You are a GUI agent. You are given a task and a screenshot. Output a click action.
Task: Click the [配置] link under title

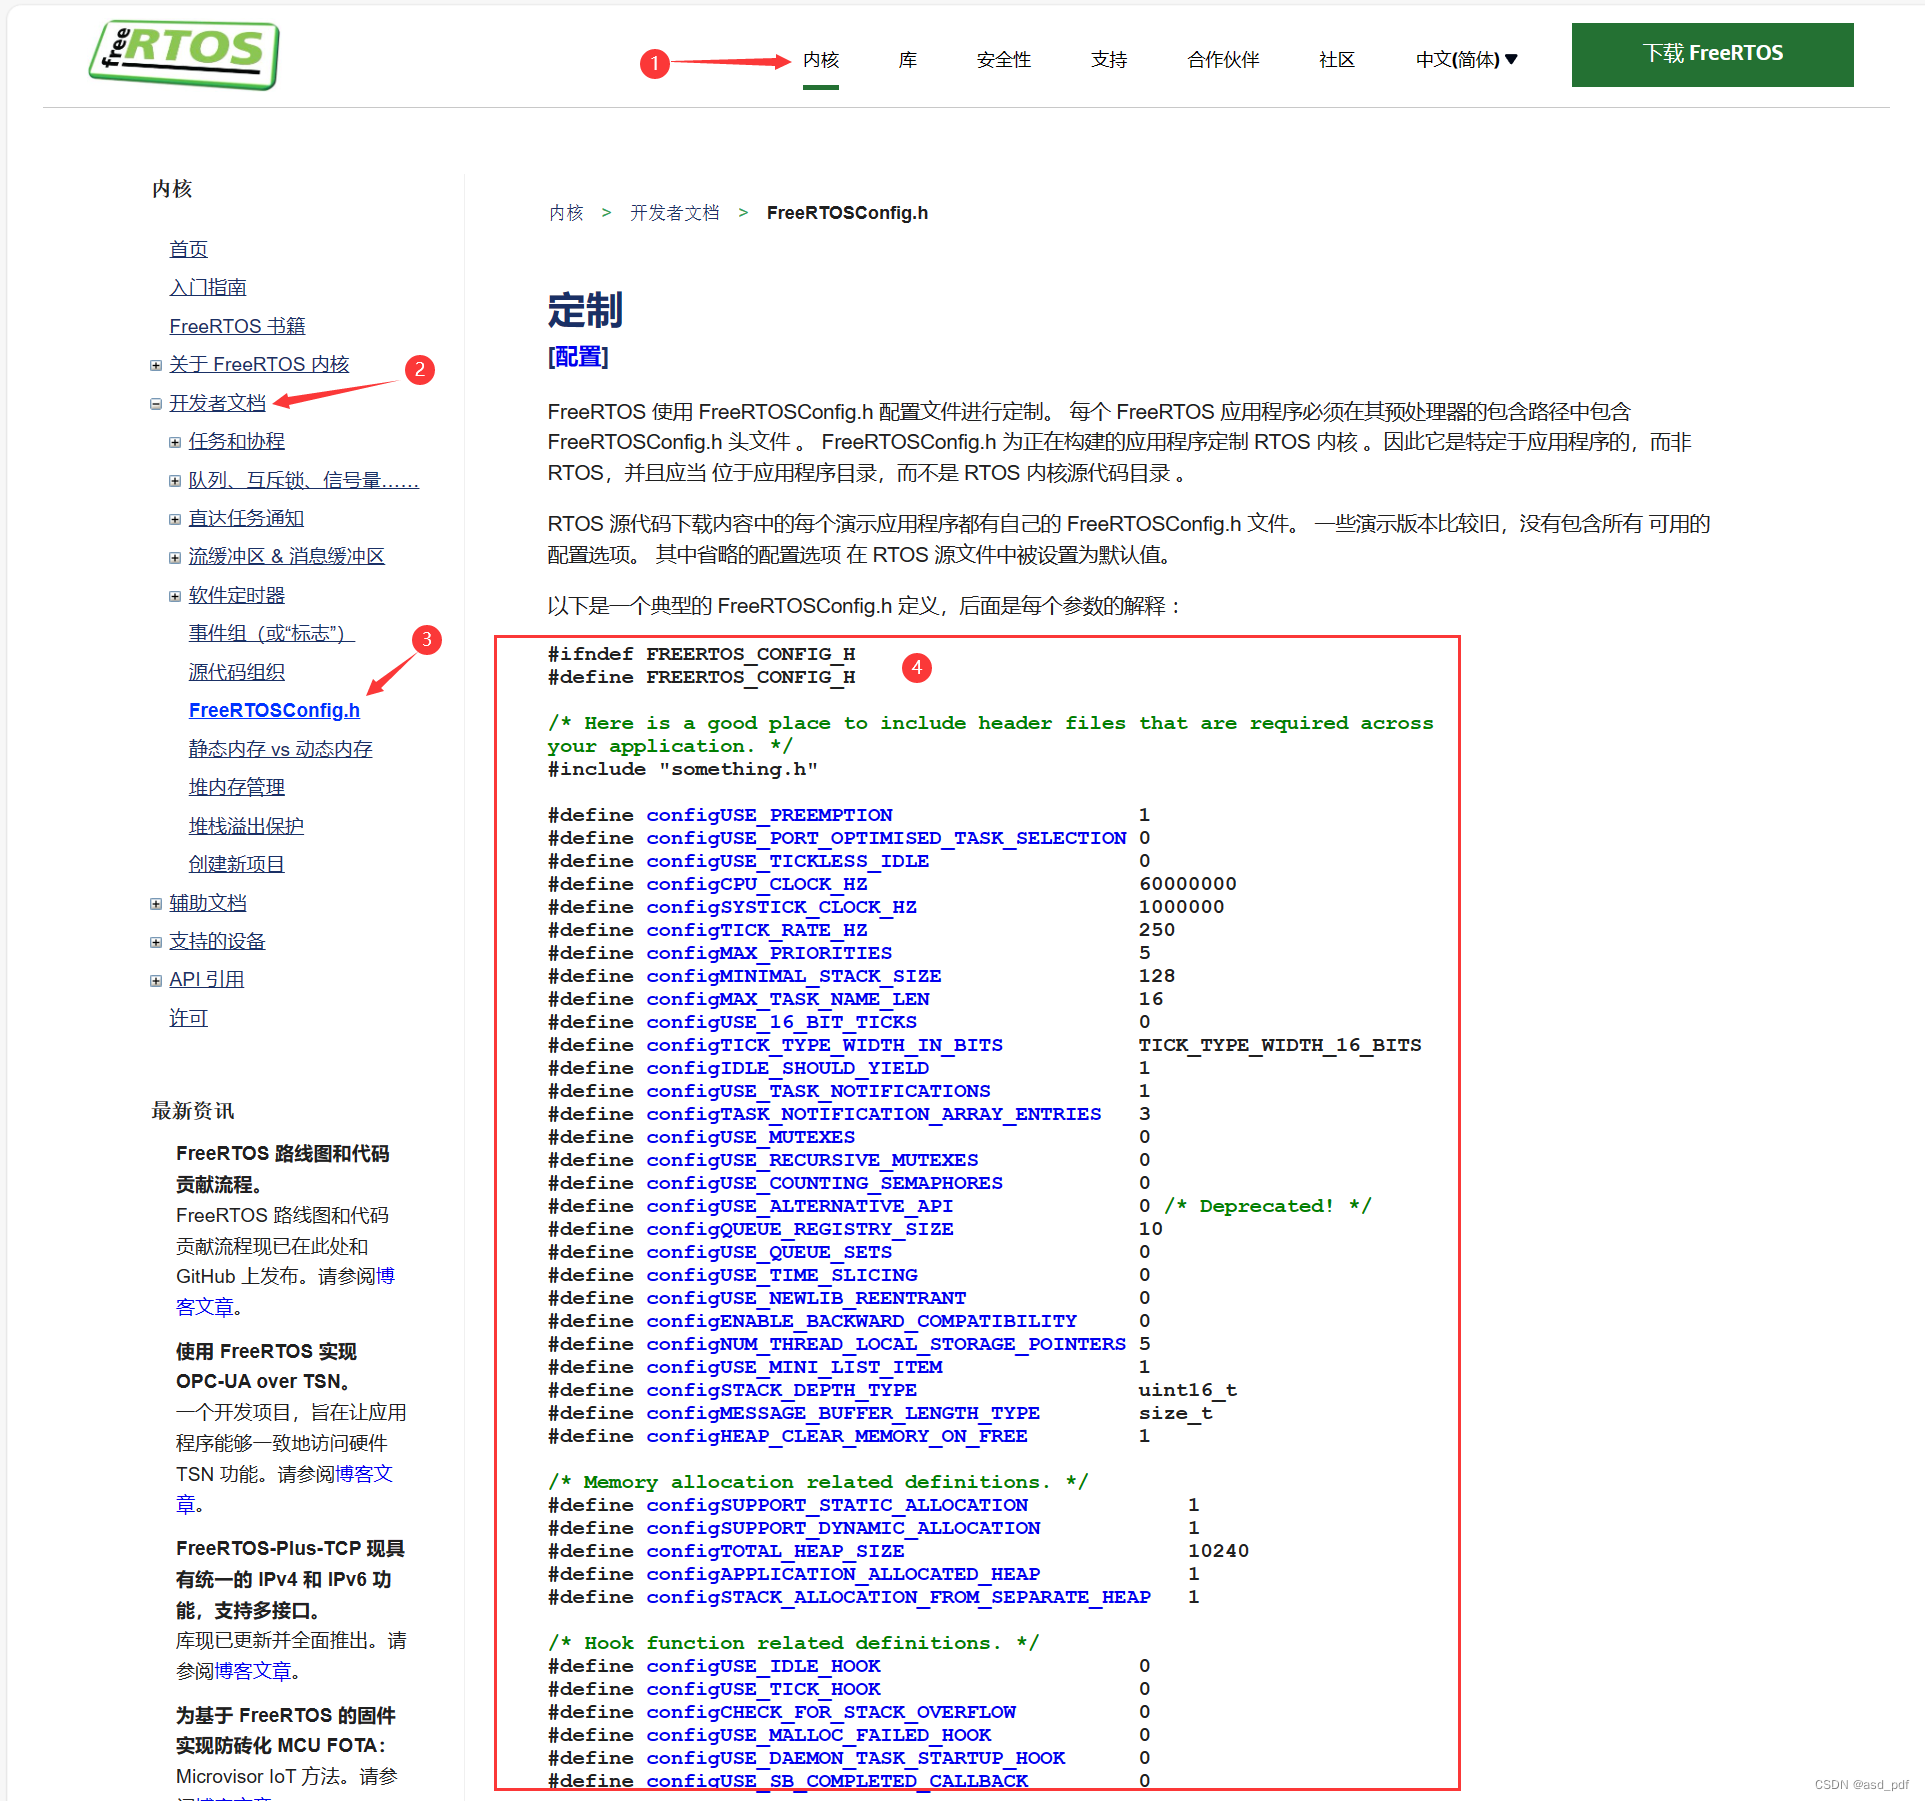point(578,357)
